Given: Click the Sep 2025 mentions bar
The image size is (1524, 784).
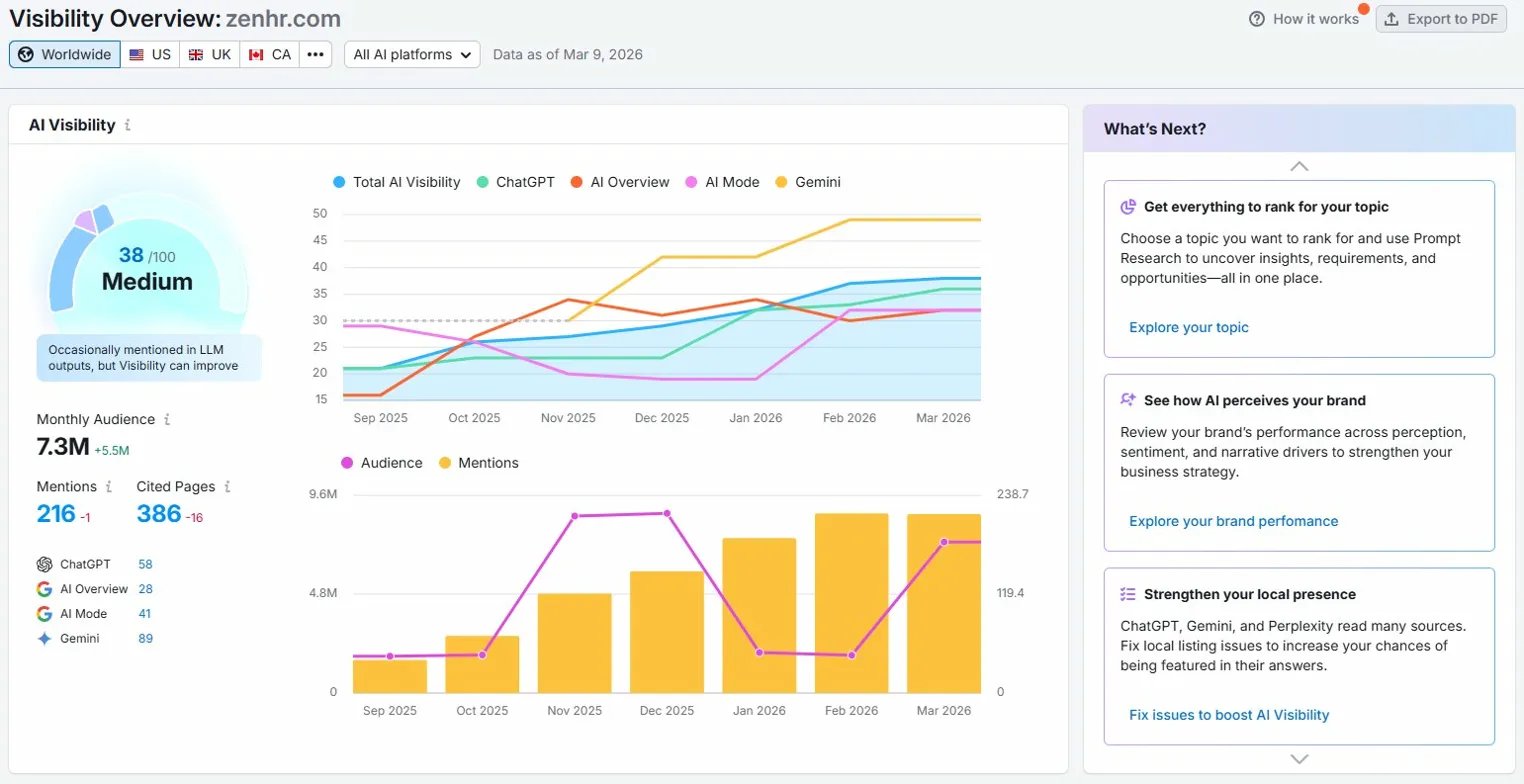Looking at the screenshot, I should pos(390,676).
